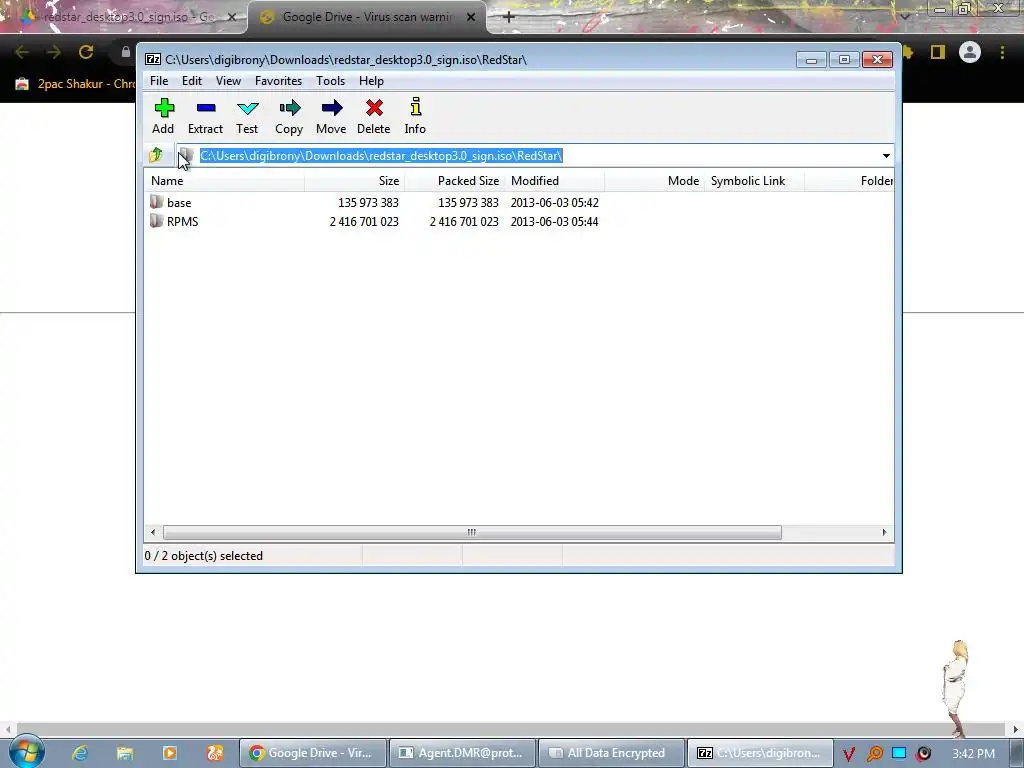Screen dimensions: 1024x768
Task: Open the media player taskbar icon
Action: click(x=170, y=753)
